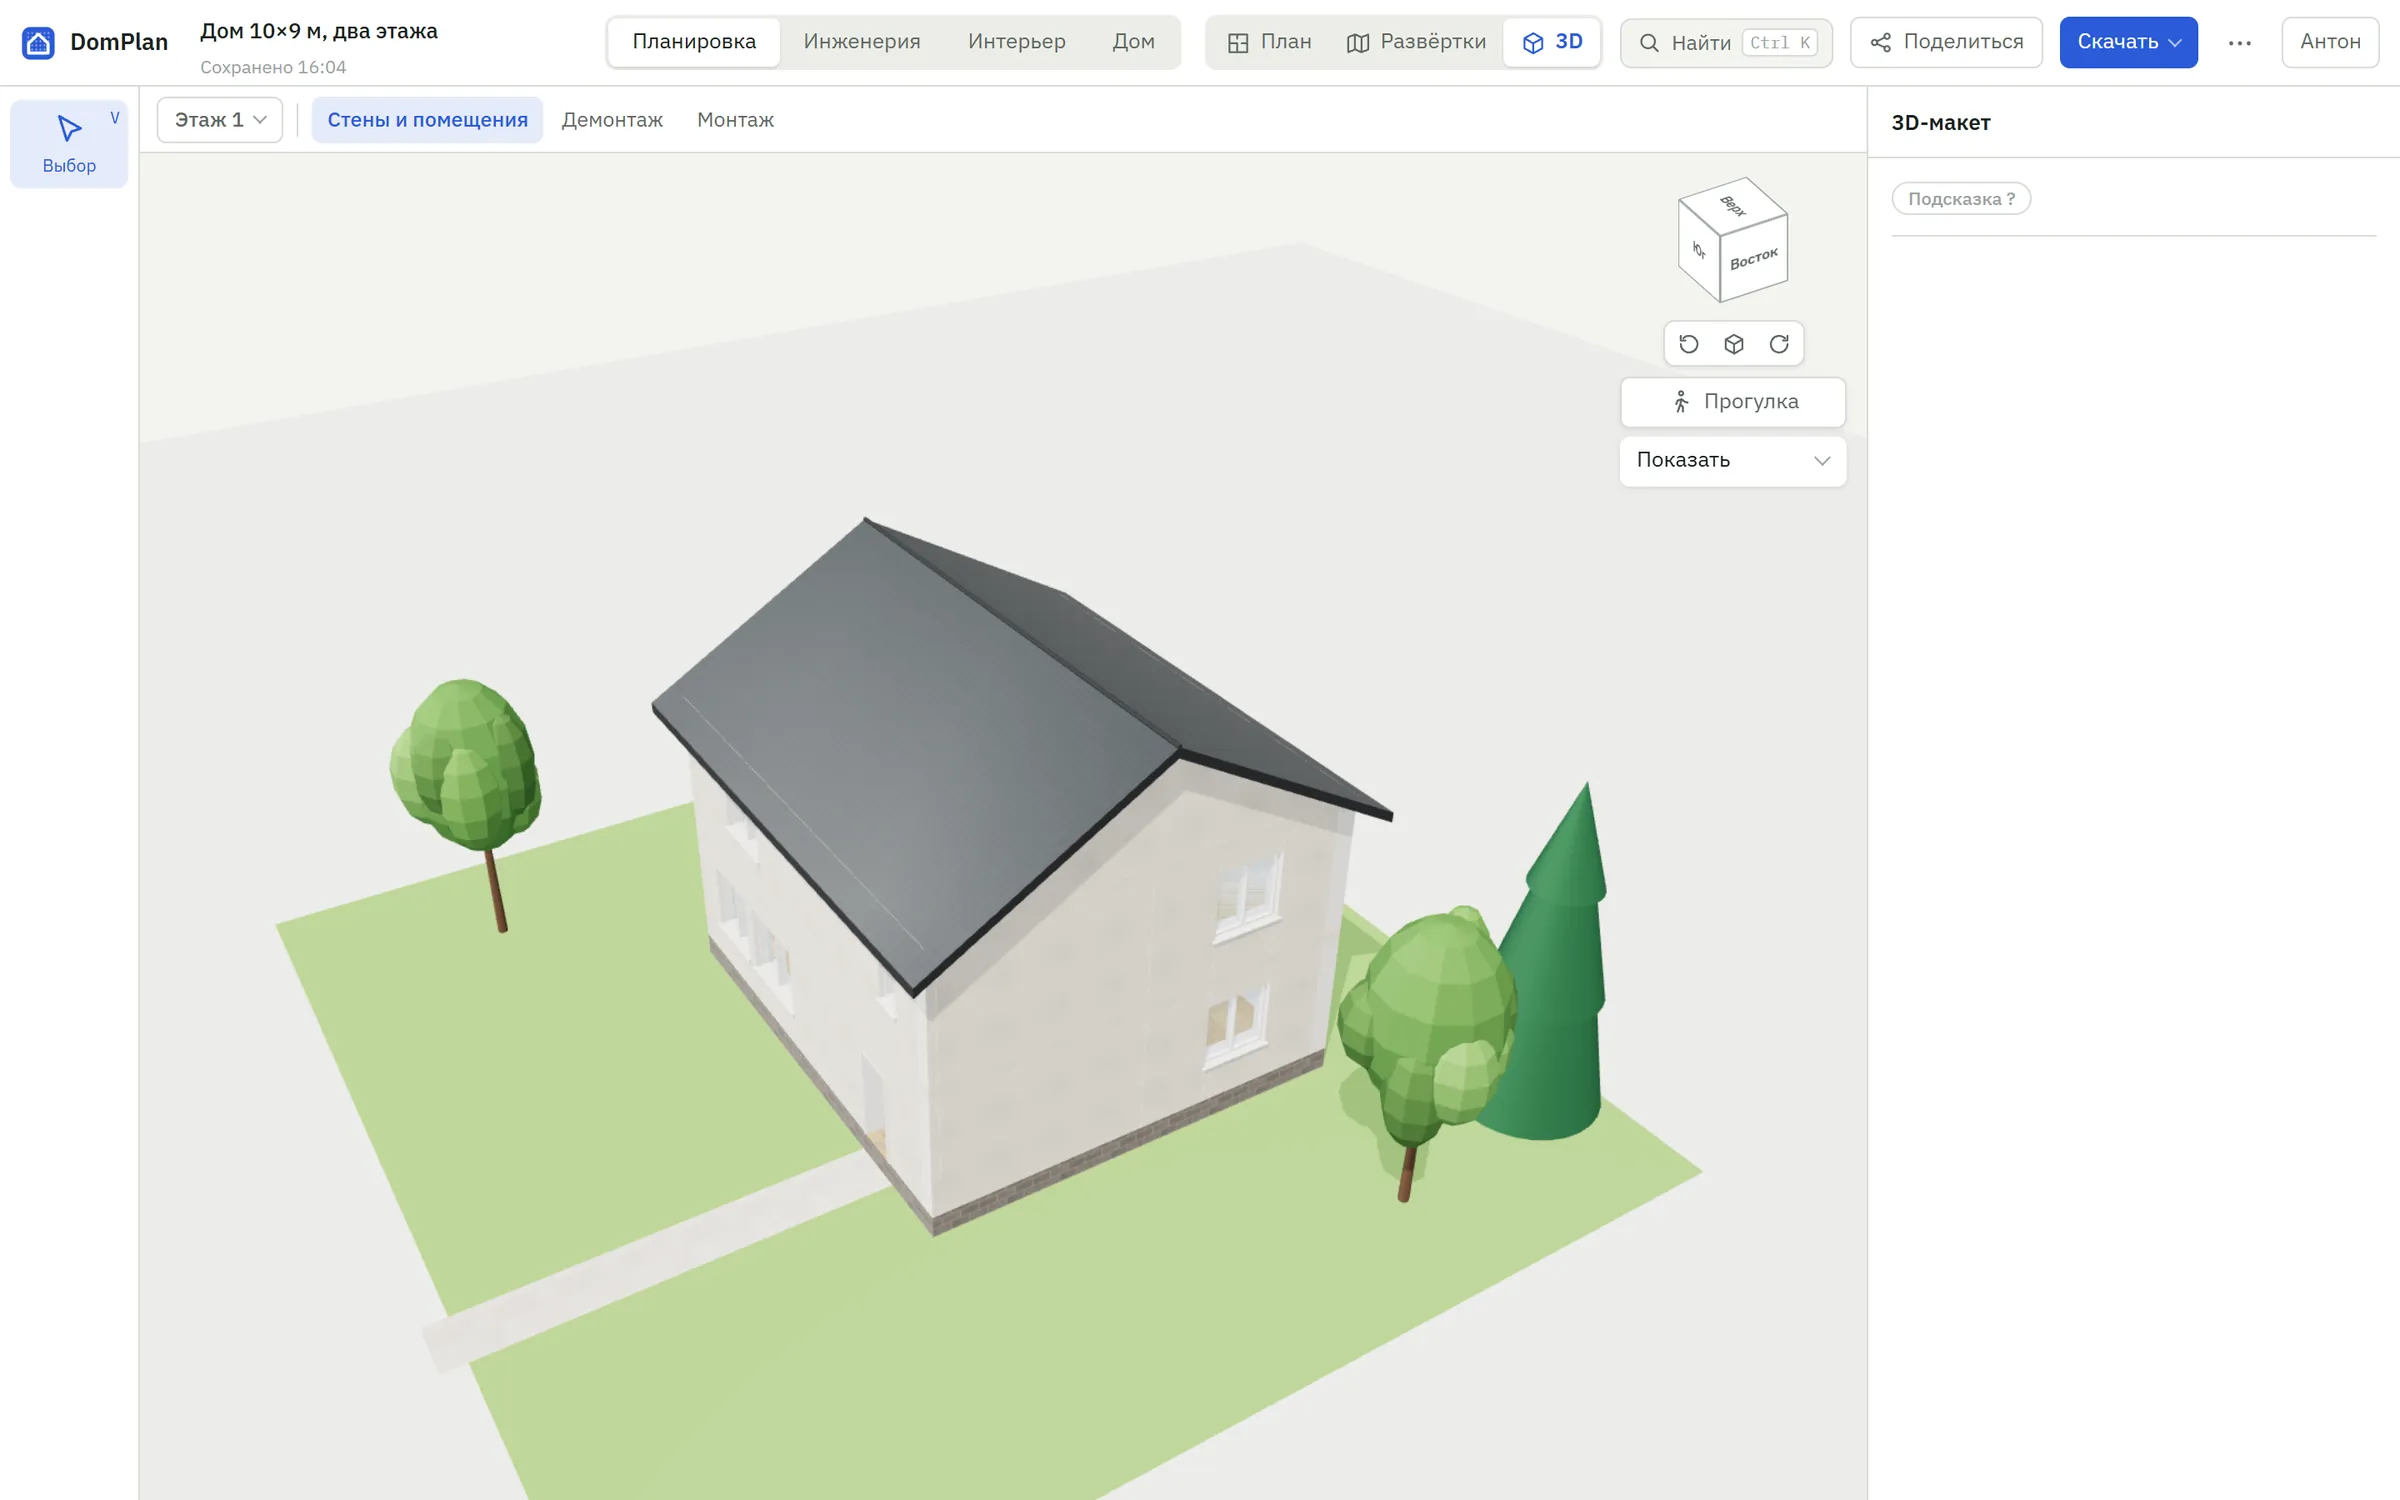Open the Дом section
Screen dimensions: 2400x1500
[1133, 42]
